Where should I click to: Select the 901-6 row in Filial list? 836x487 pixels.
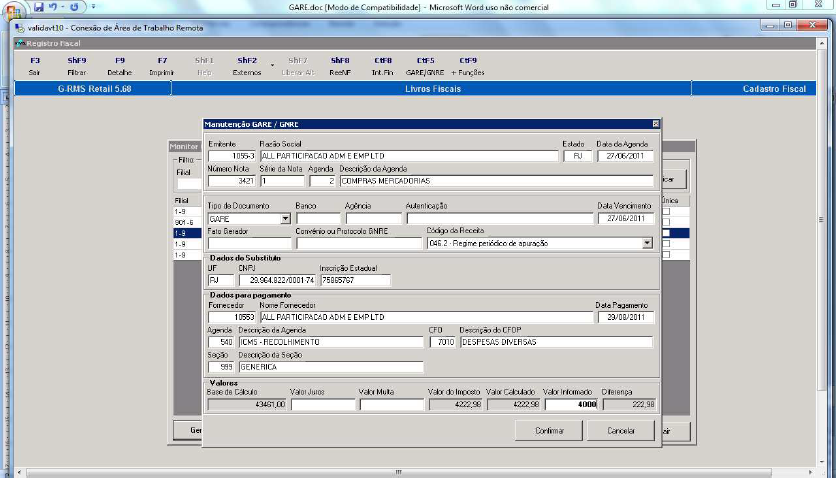pos(184,222)
